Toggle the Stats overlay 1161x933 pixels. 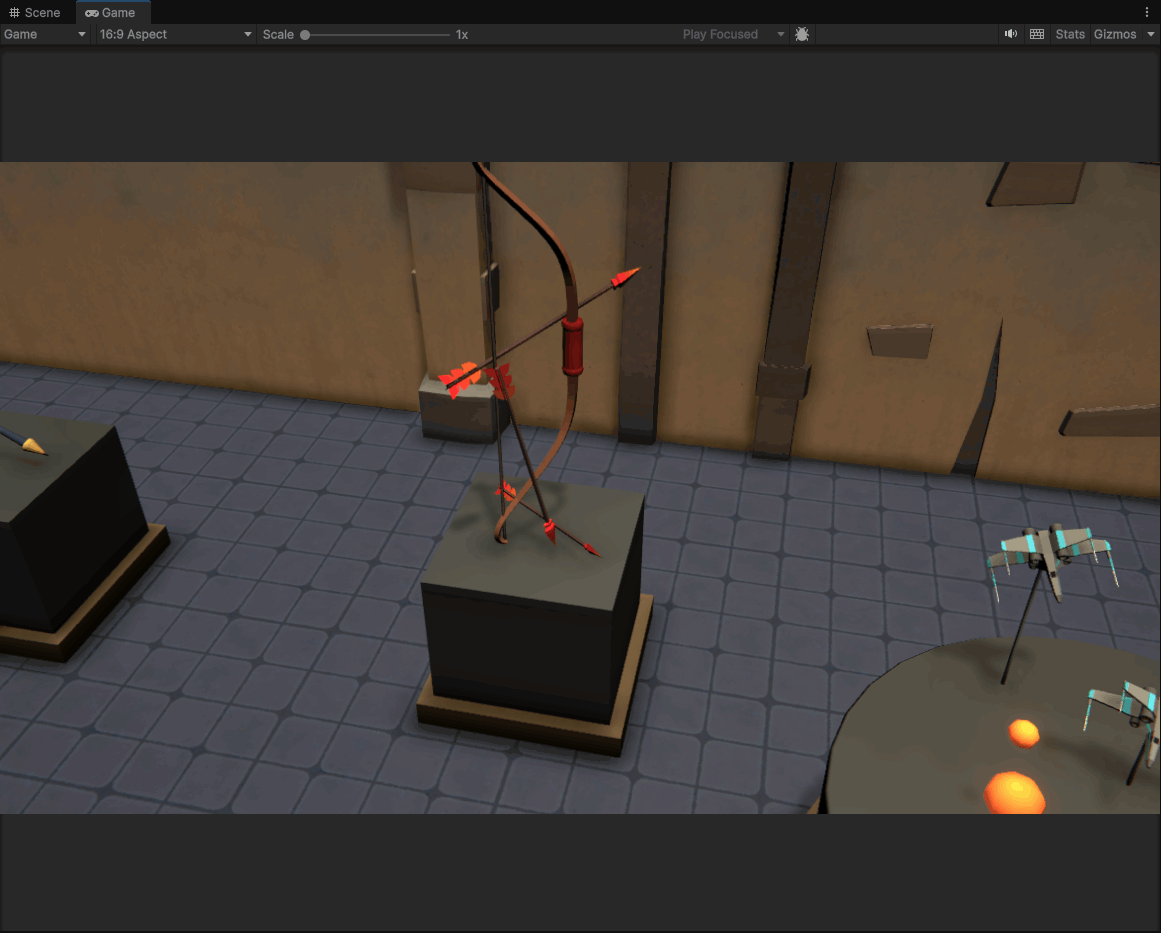coord(1070,34)
